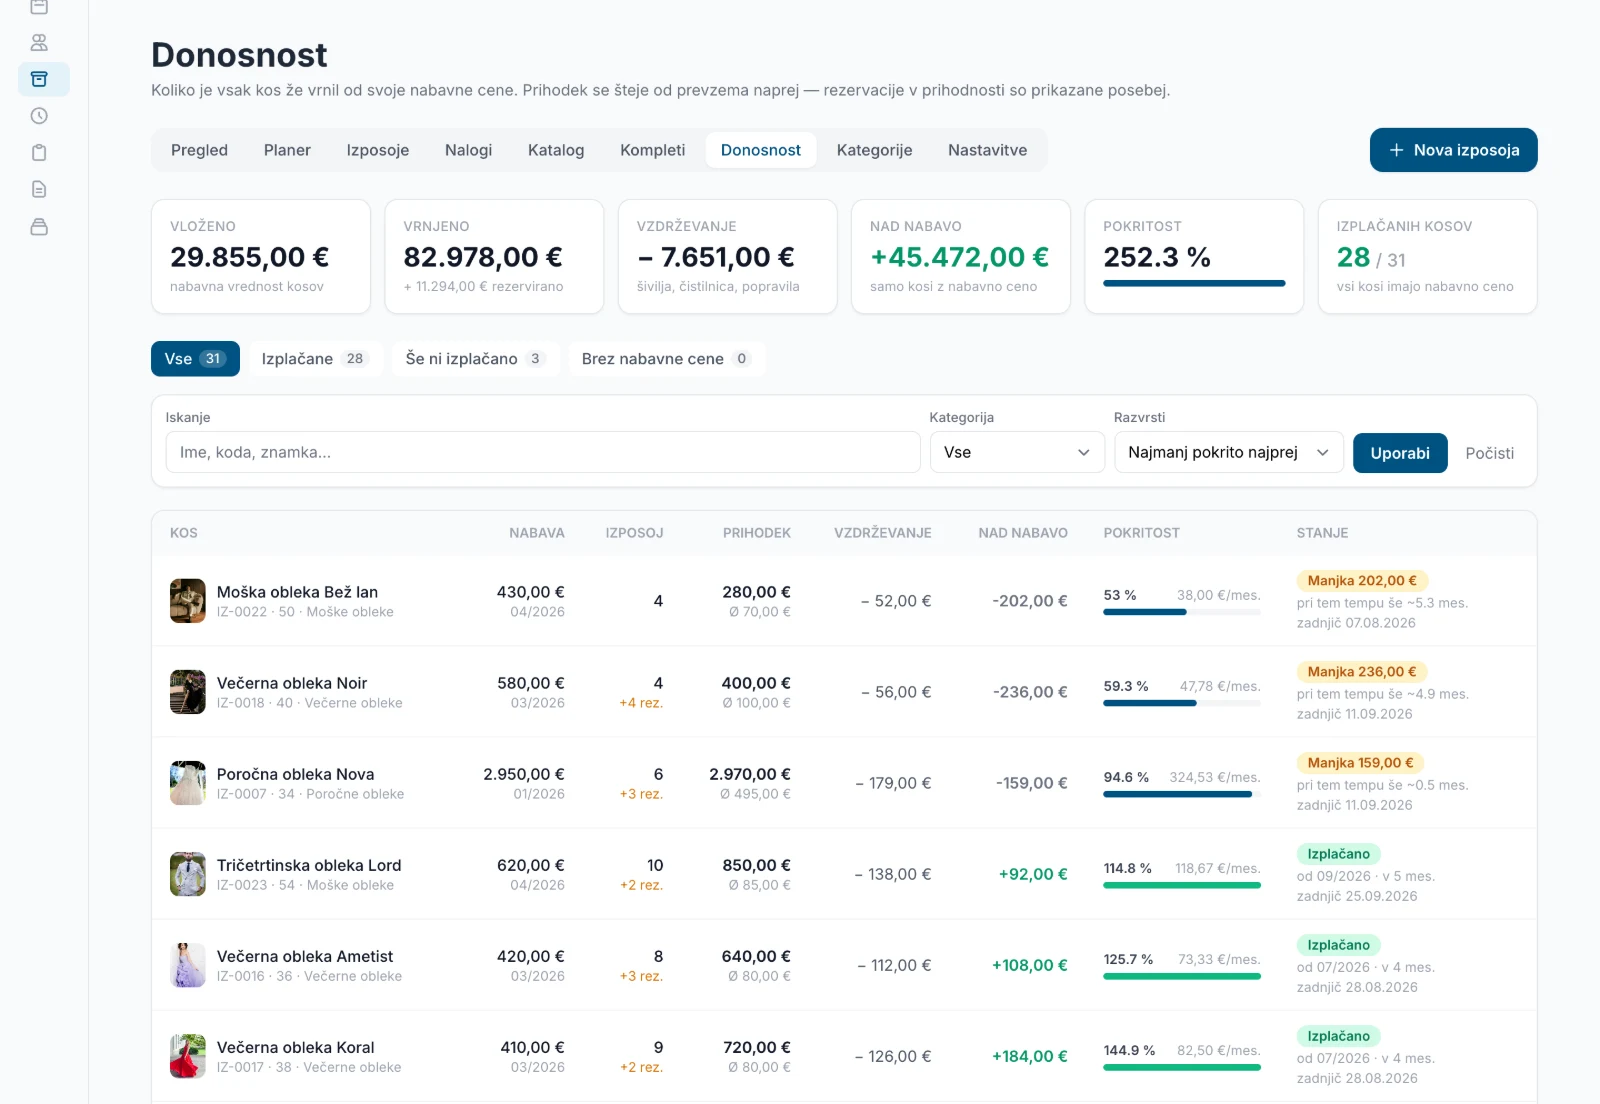Click Večerna obleka Ametist thumbnail

[188, 965]
